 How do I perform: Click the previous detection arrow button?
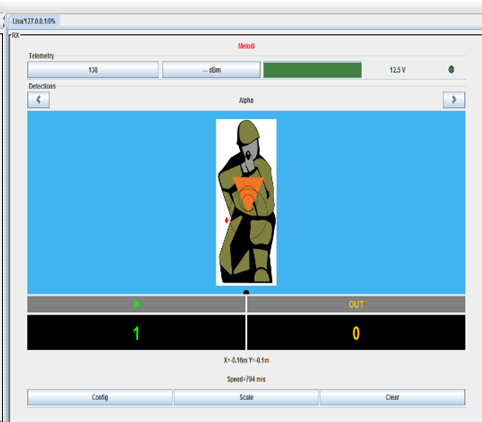point(38,100)
